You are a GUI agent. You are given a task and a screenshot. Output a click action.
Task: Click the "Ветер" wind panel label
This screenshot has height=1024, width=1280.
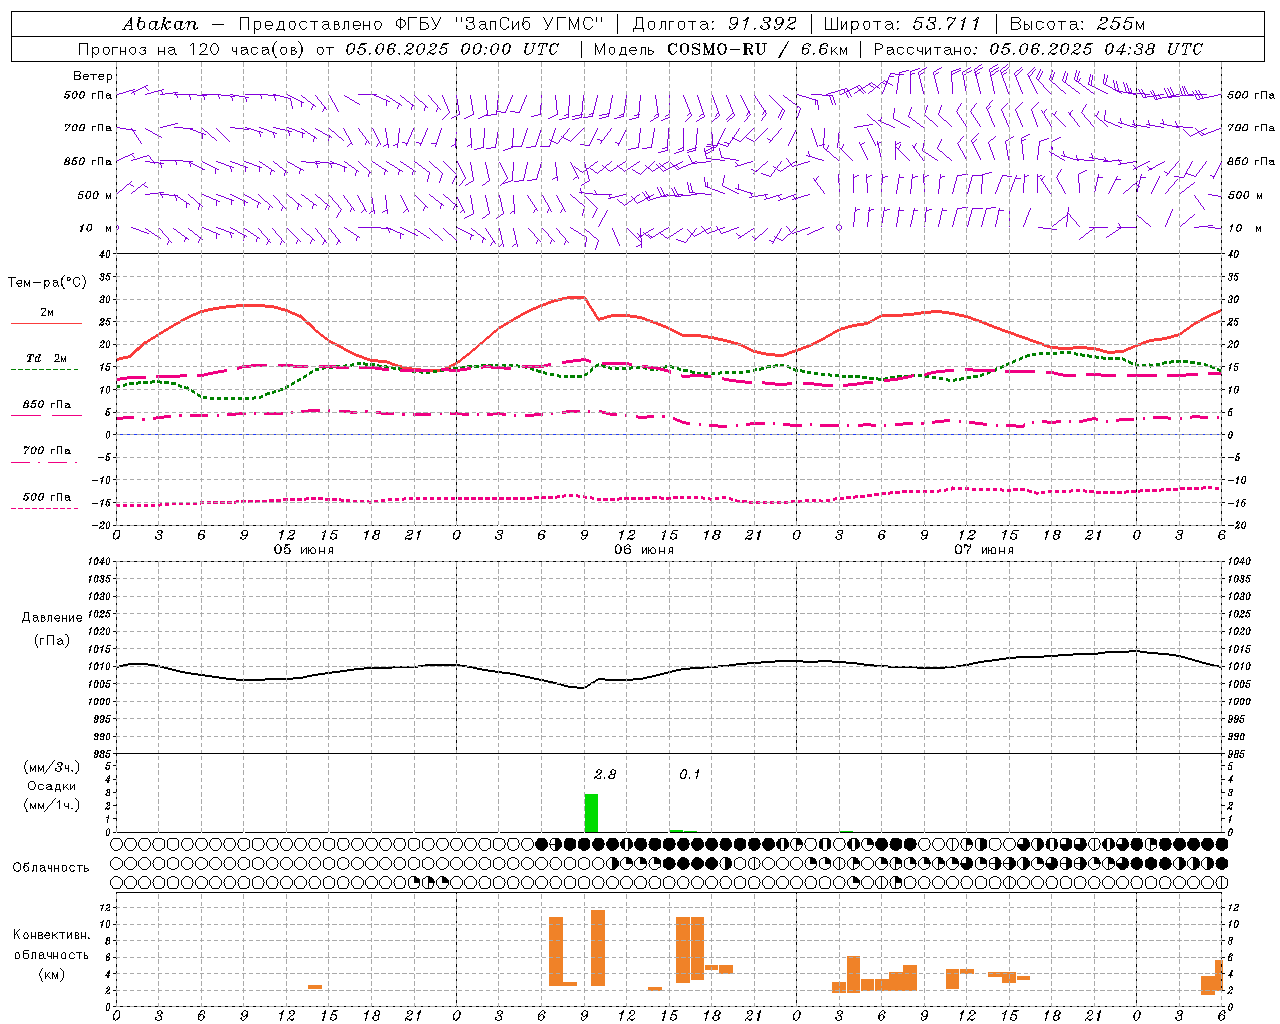[x=93, y=76]
